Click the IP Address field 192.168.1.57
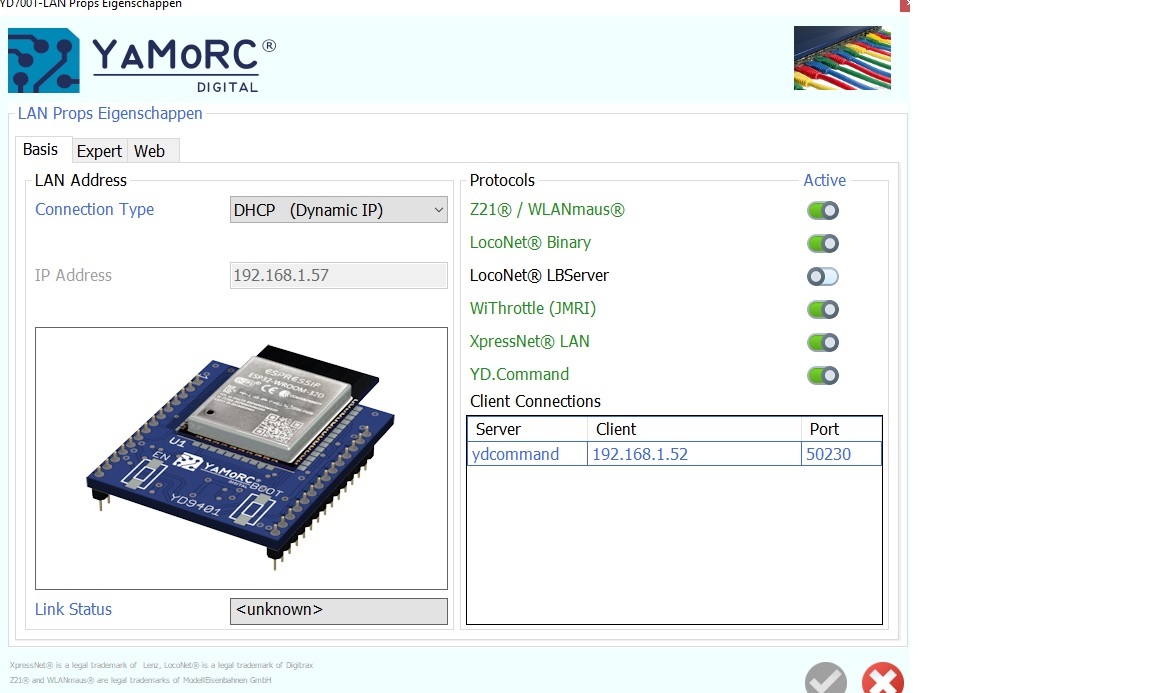Image resolution: width=1152 pixels, height=693 pixels. click(x=339, y=276)
